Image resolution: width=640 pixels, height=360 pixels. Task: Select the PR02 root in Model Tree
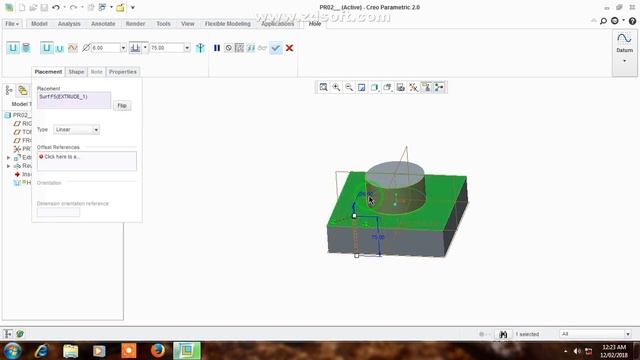18,116
